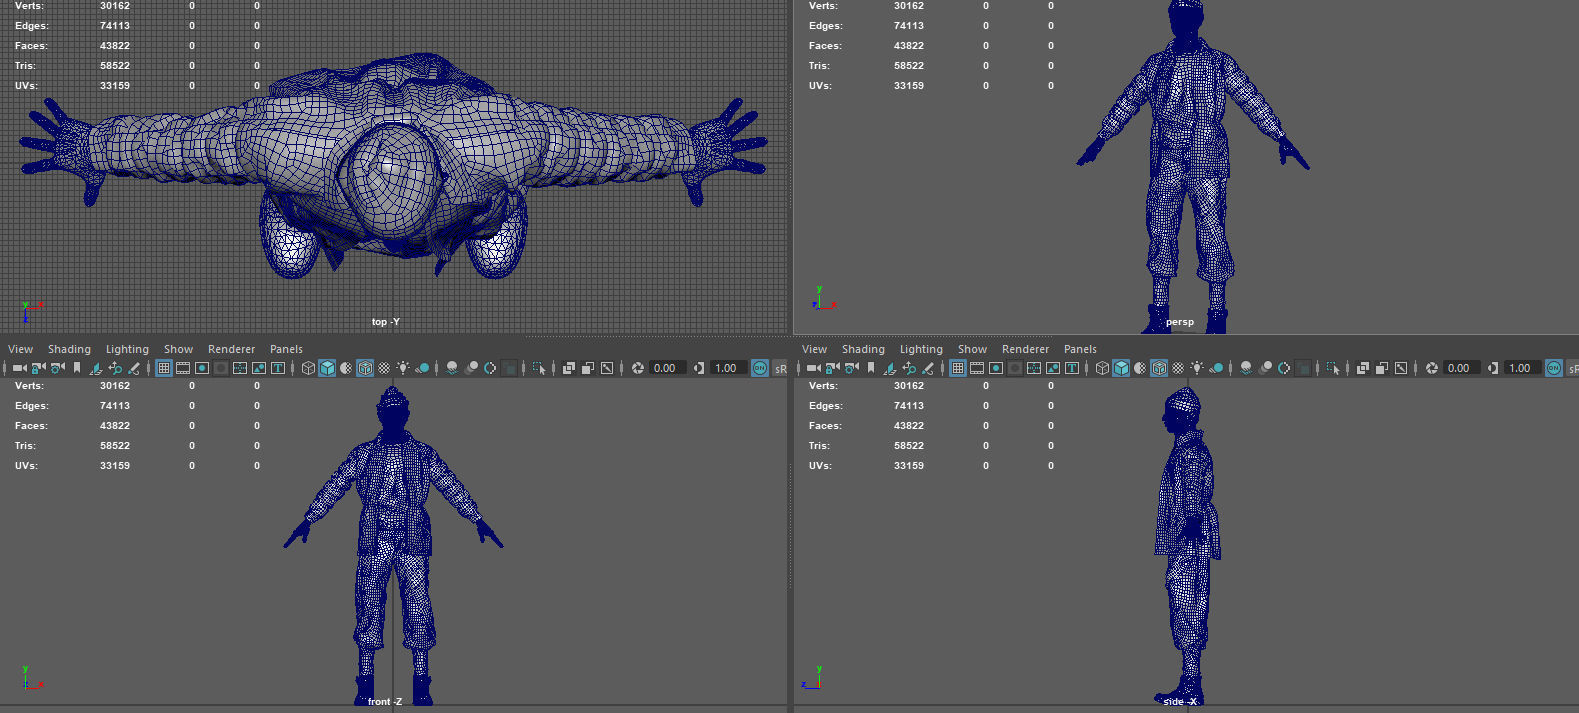Open Lighting menu in front -Z panel
This screenshot has width=1579, height=713.
click(127, 349)
